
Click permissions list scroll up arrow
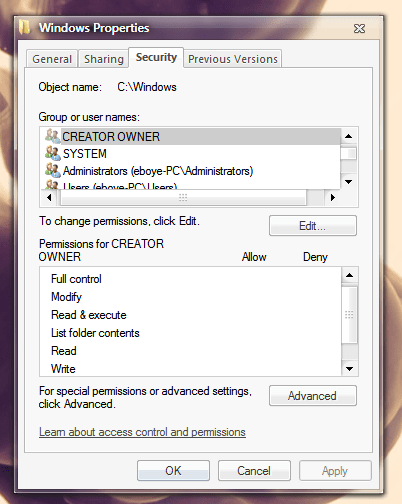(x=349, y=275)
